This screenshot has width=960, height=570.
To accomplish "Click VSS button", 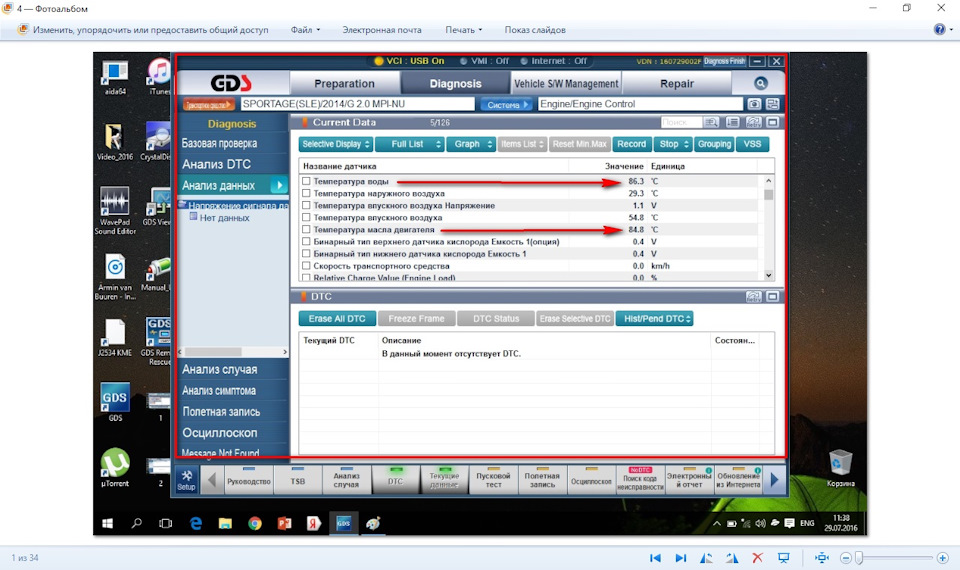I will [x=752, y=144].
